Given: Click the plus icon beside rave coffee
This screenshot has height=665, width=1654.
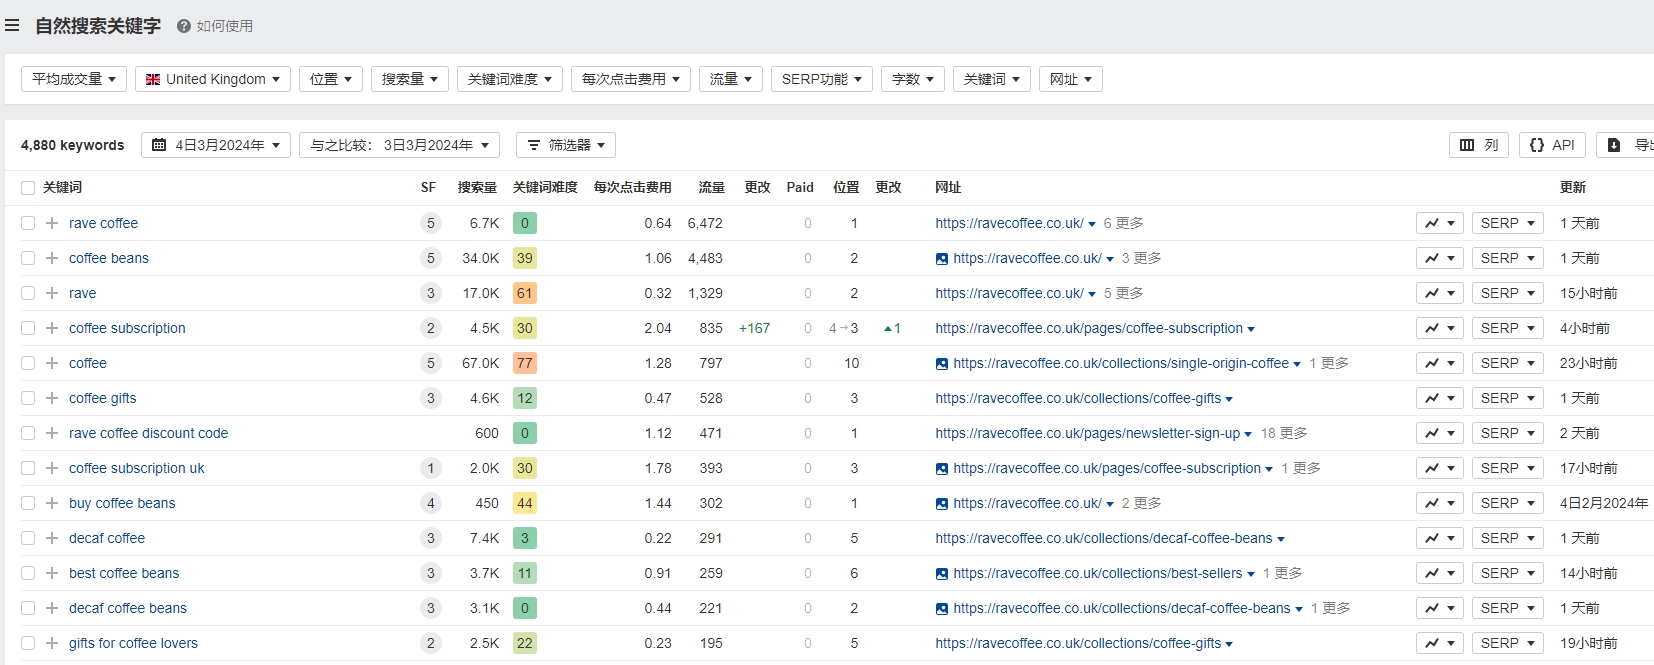Looking at the screenshot, I should click(52, 223).
